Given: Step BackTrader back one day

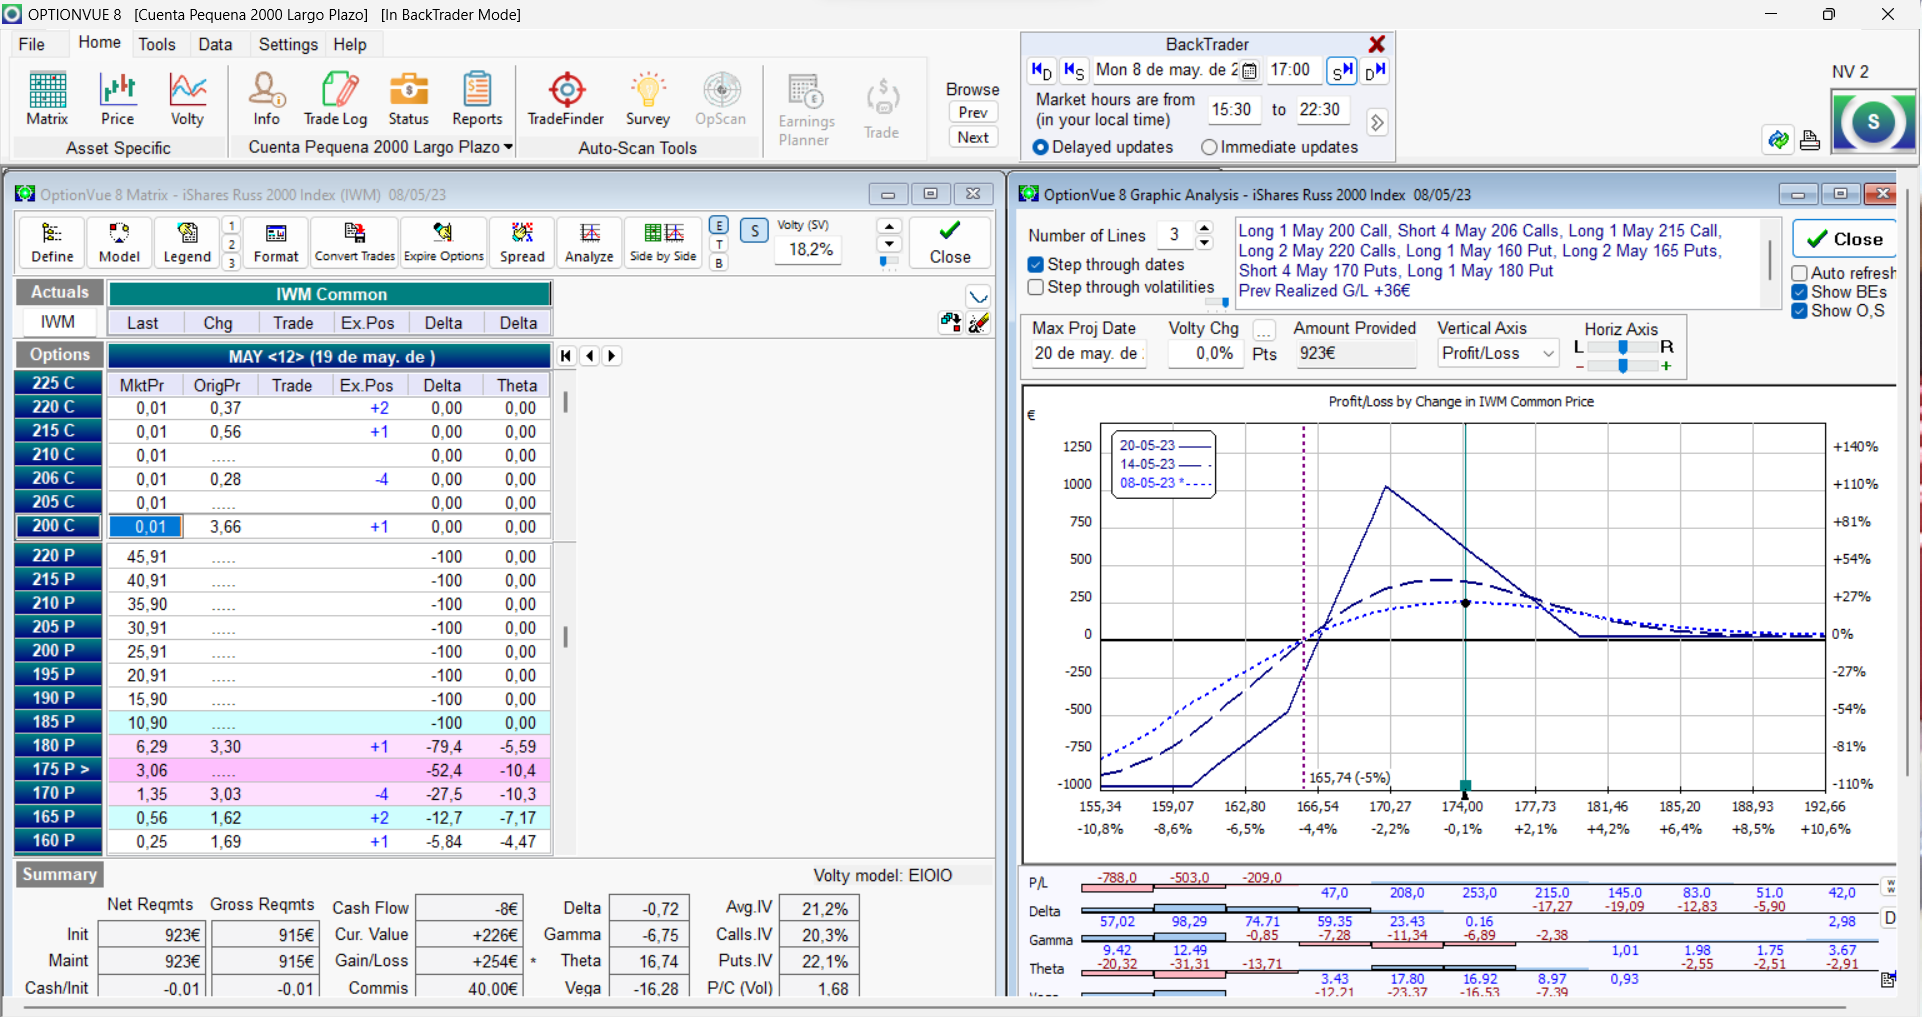Looking at the screenshot, I should coord(1041,70).
